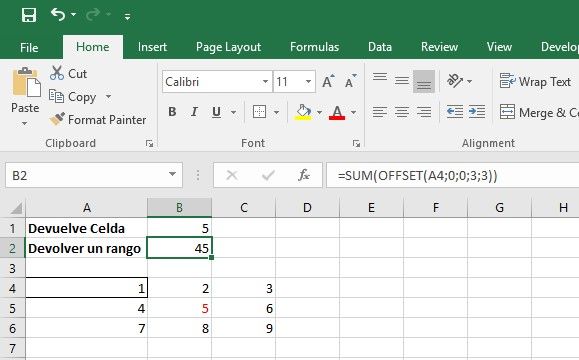Image resolution: width=579 pixels, height=360 pixels.
Task: Open the File tab
Action: click(x=29, y=47)
